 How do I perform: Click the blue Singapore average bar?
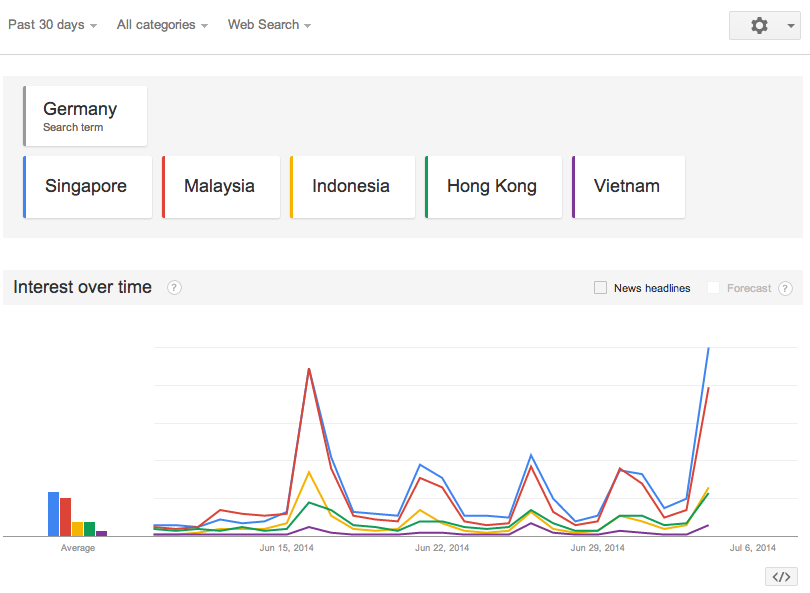54,514
